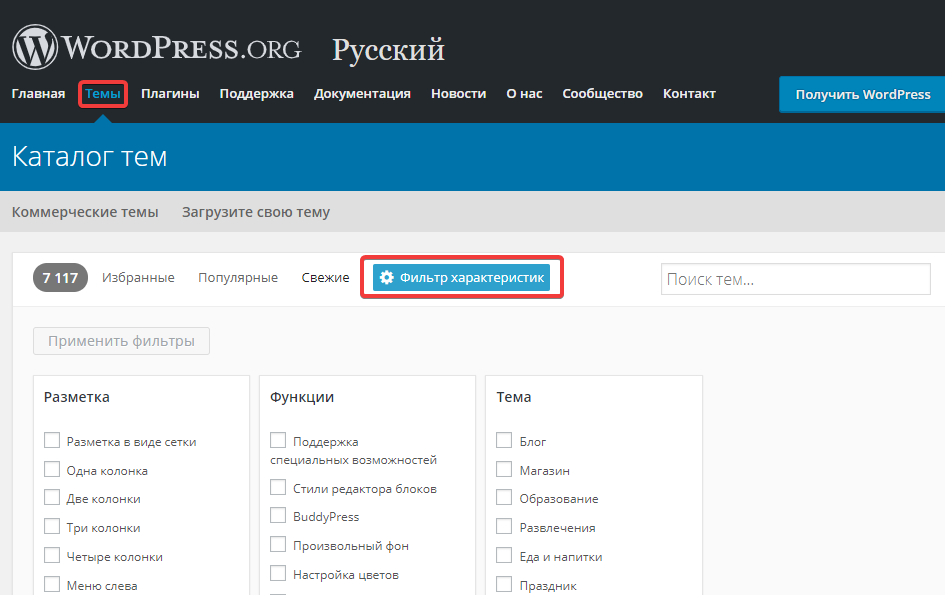Check the Меню слева option

coord(52,584)
